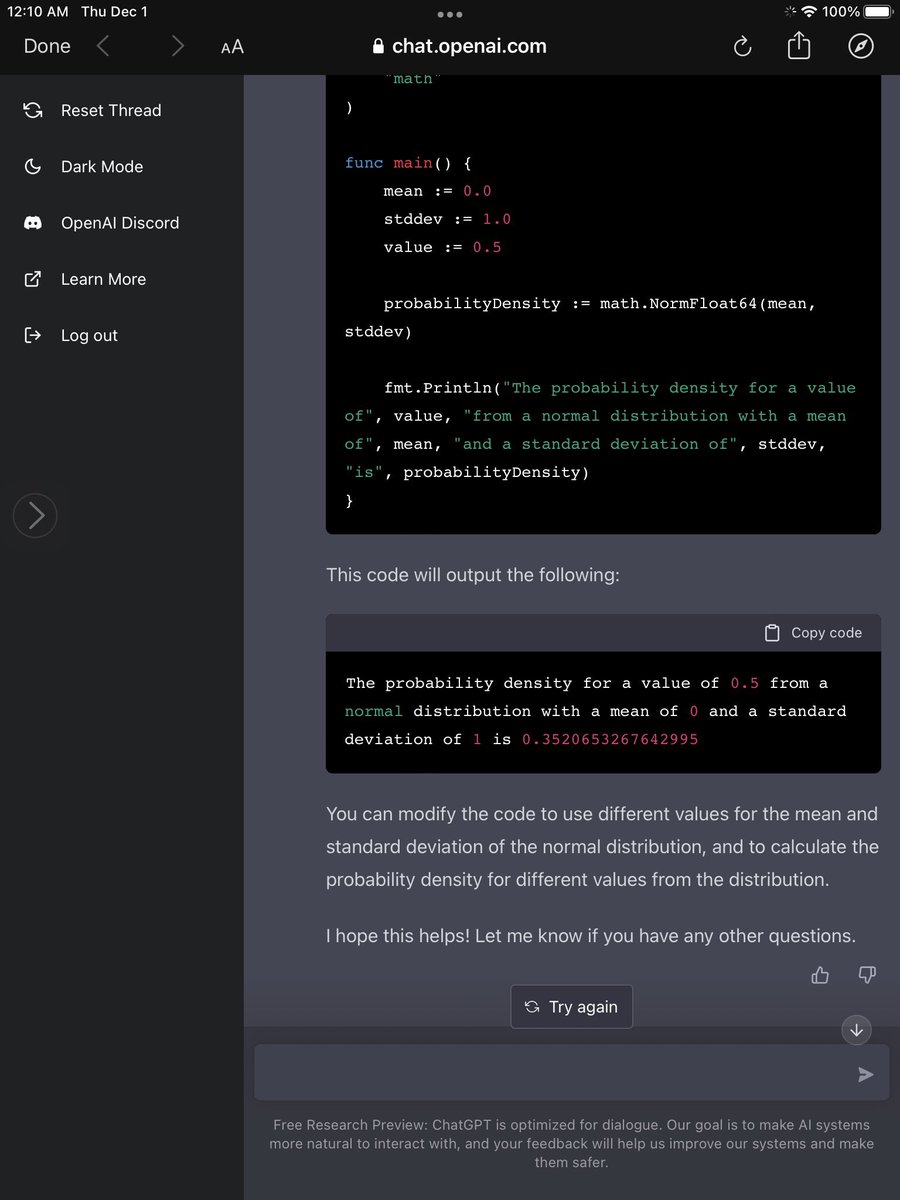Click the "You can modify the code" paragraph
The image size is (900, 1200).
pos(602,847)
